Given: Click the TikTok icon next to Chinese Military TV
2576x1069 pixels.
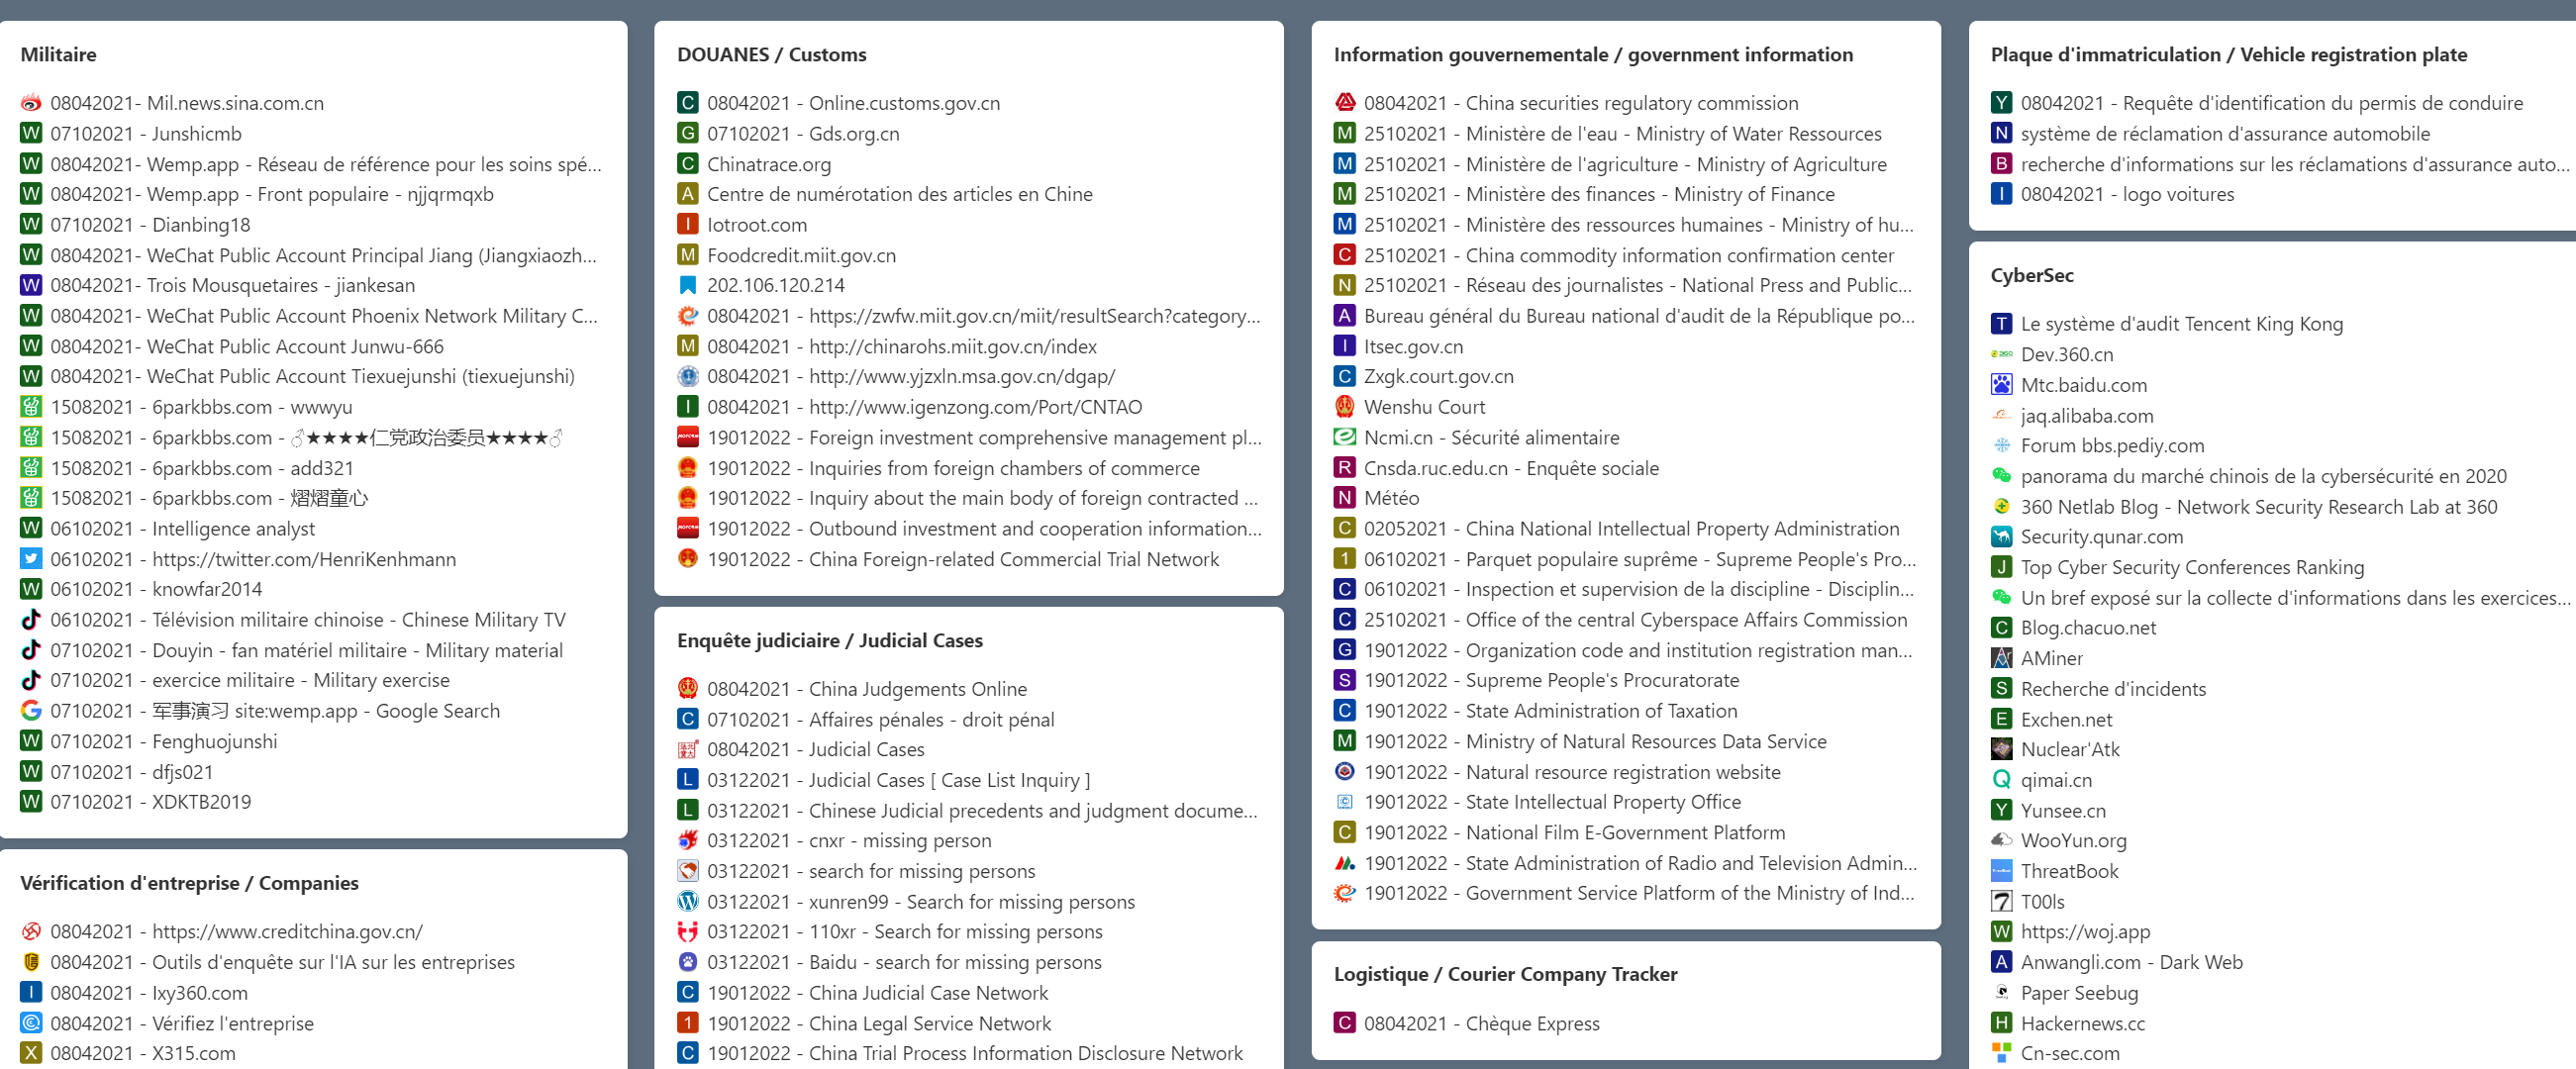Looking at the screenshot, I should coord(31,620).
